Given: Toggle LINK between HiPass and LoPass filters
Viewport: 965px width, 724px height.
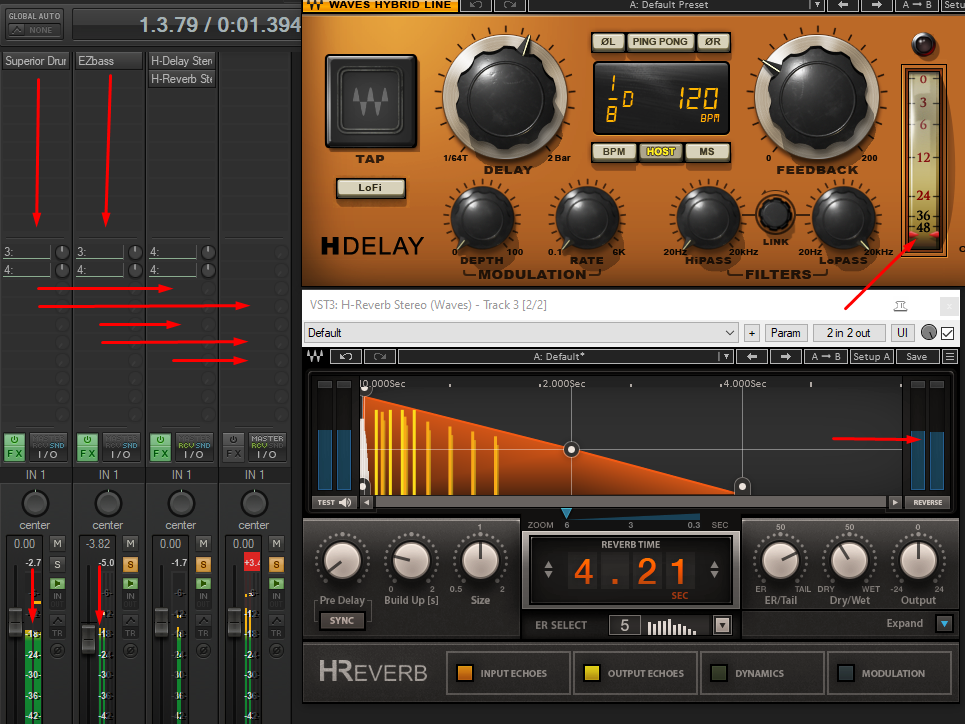Looking at the screenshot, I should click(x=775, y=214).
